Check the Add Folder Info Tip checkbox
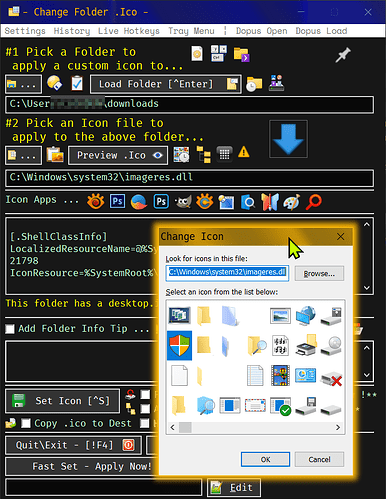The width and height of the screenshot is (386, 499). tap(10, 329)
